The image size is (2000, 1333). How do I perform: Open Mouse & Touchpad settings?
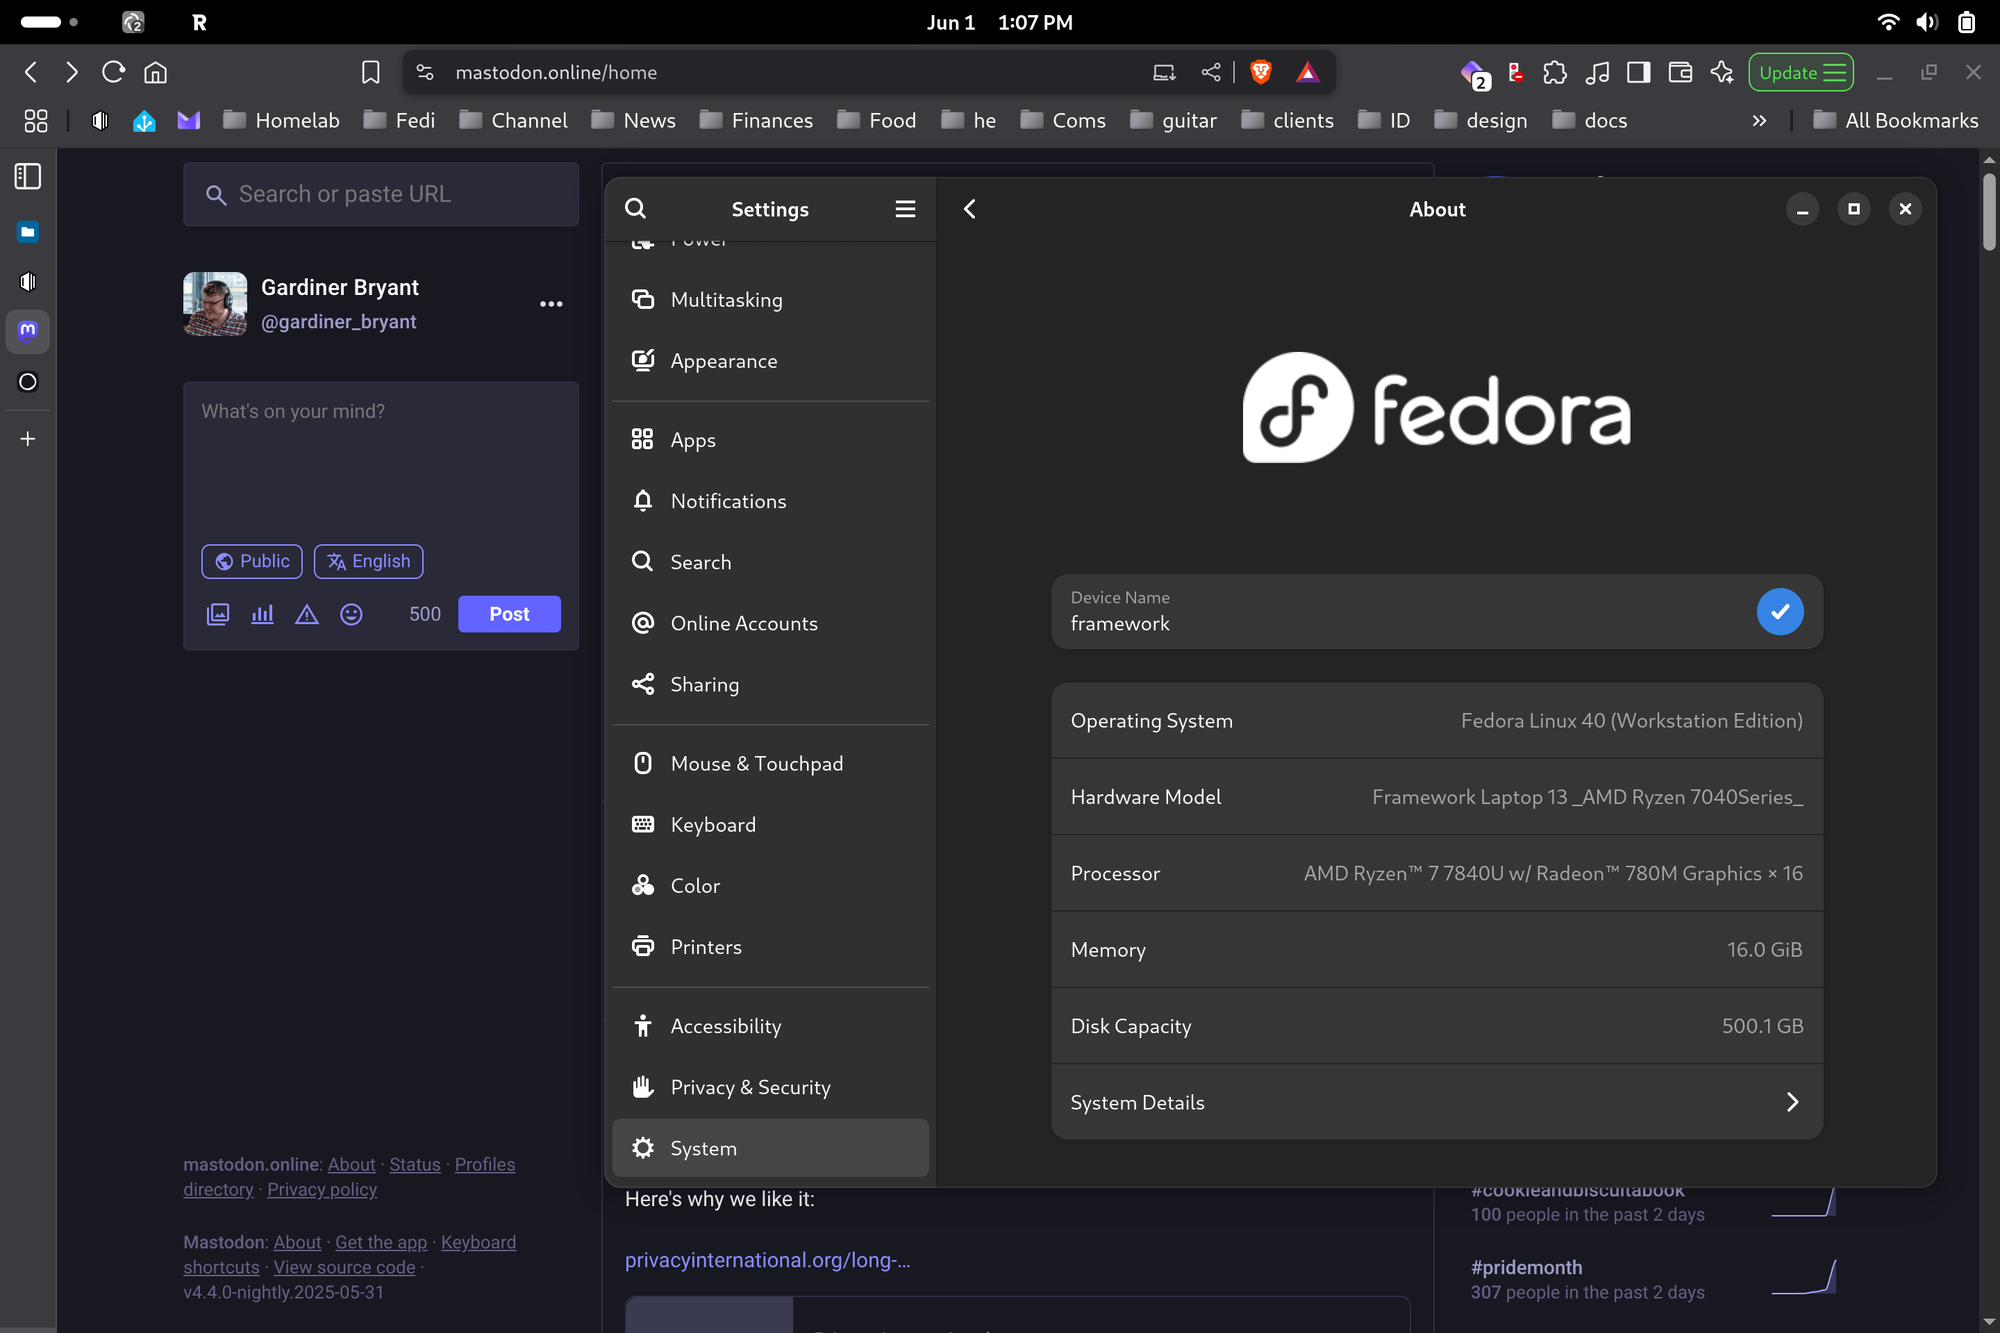coord(770,764)
